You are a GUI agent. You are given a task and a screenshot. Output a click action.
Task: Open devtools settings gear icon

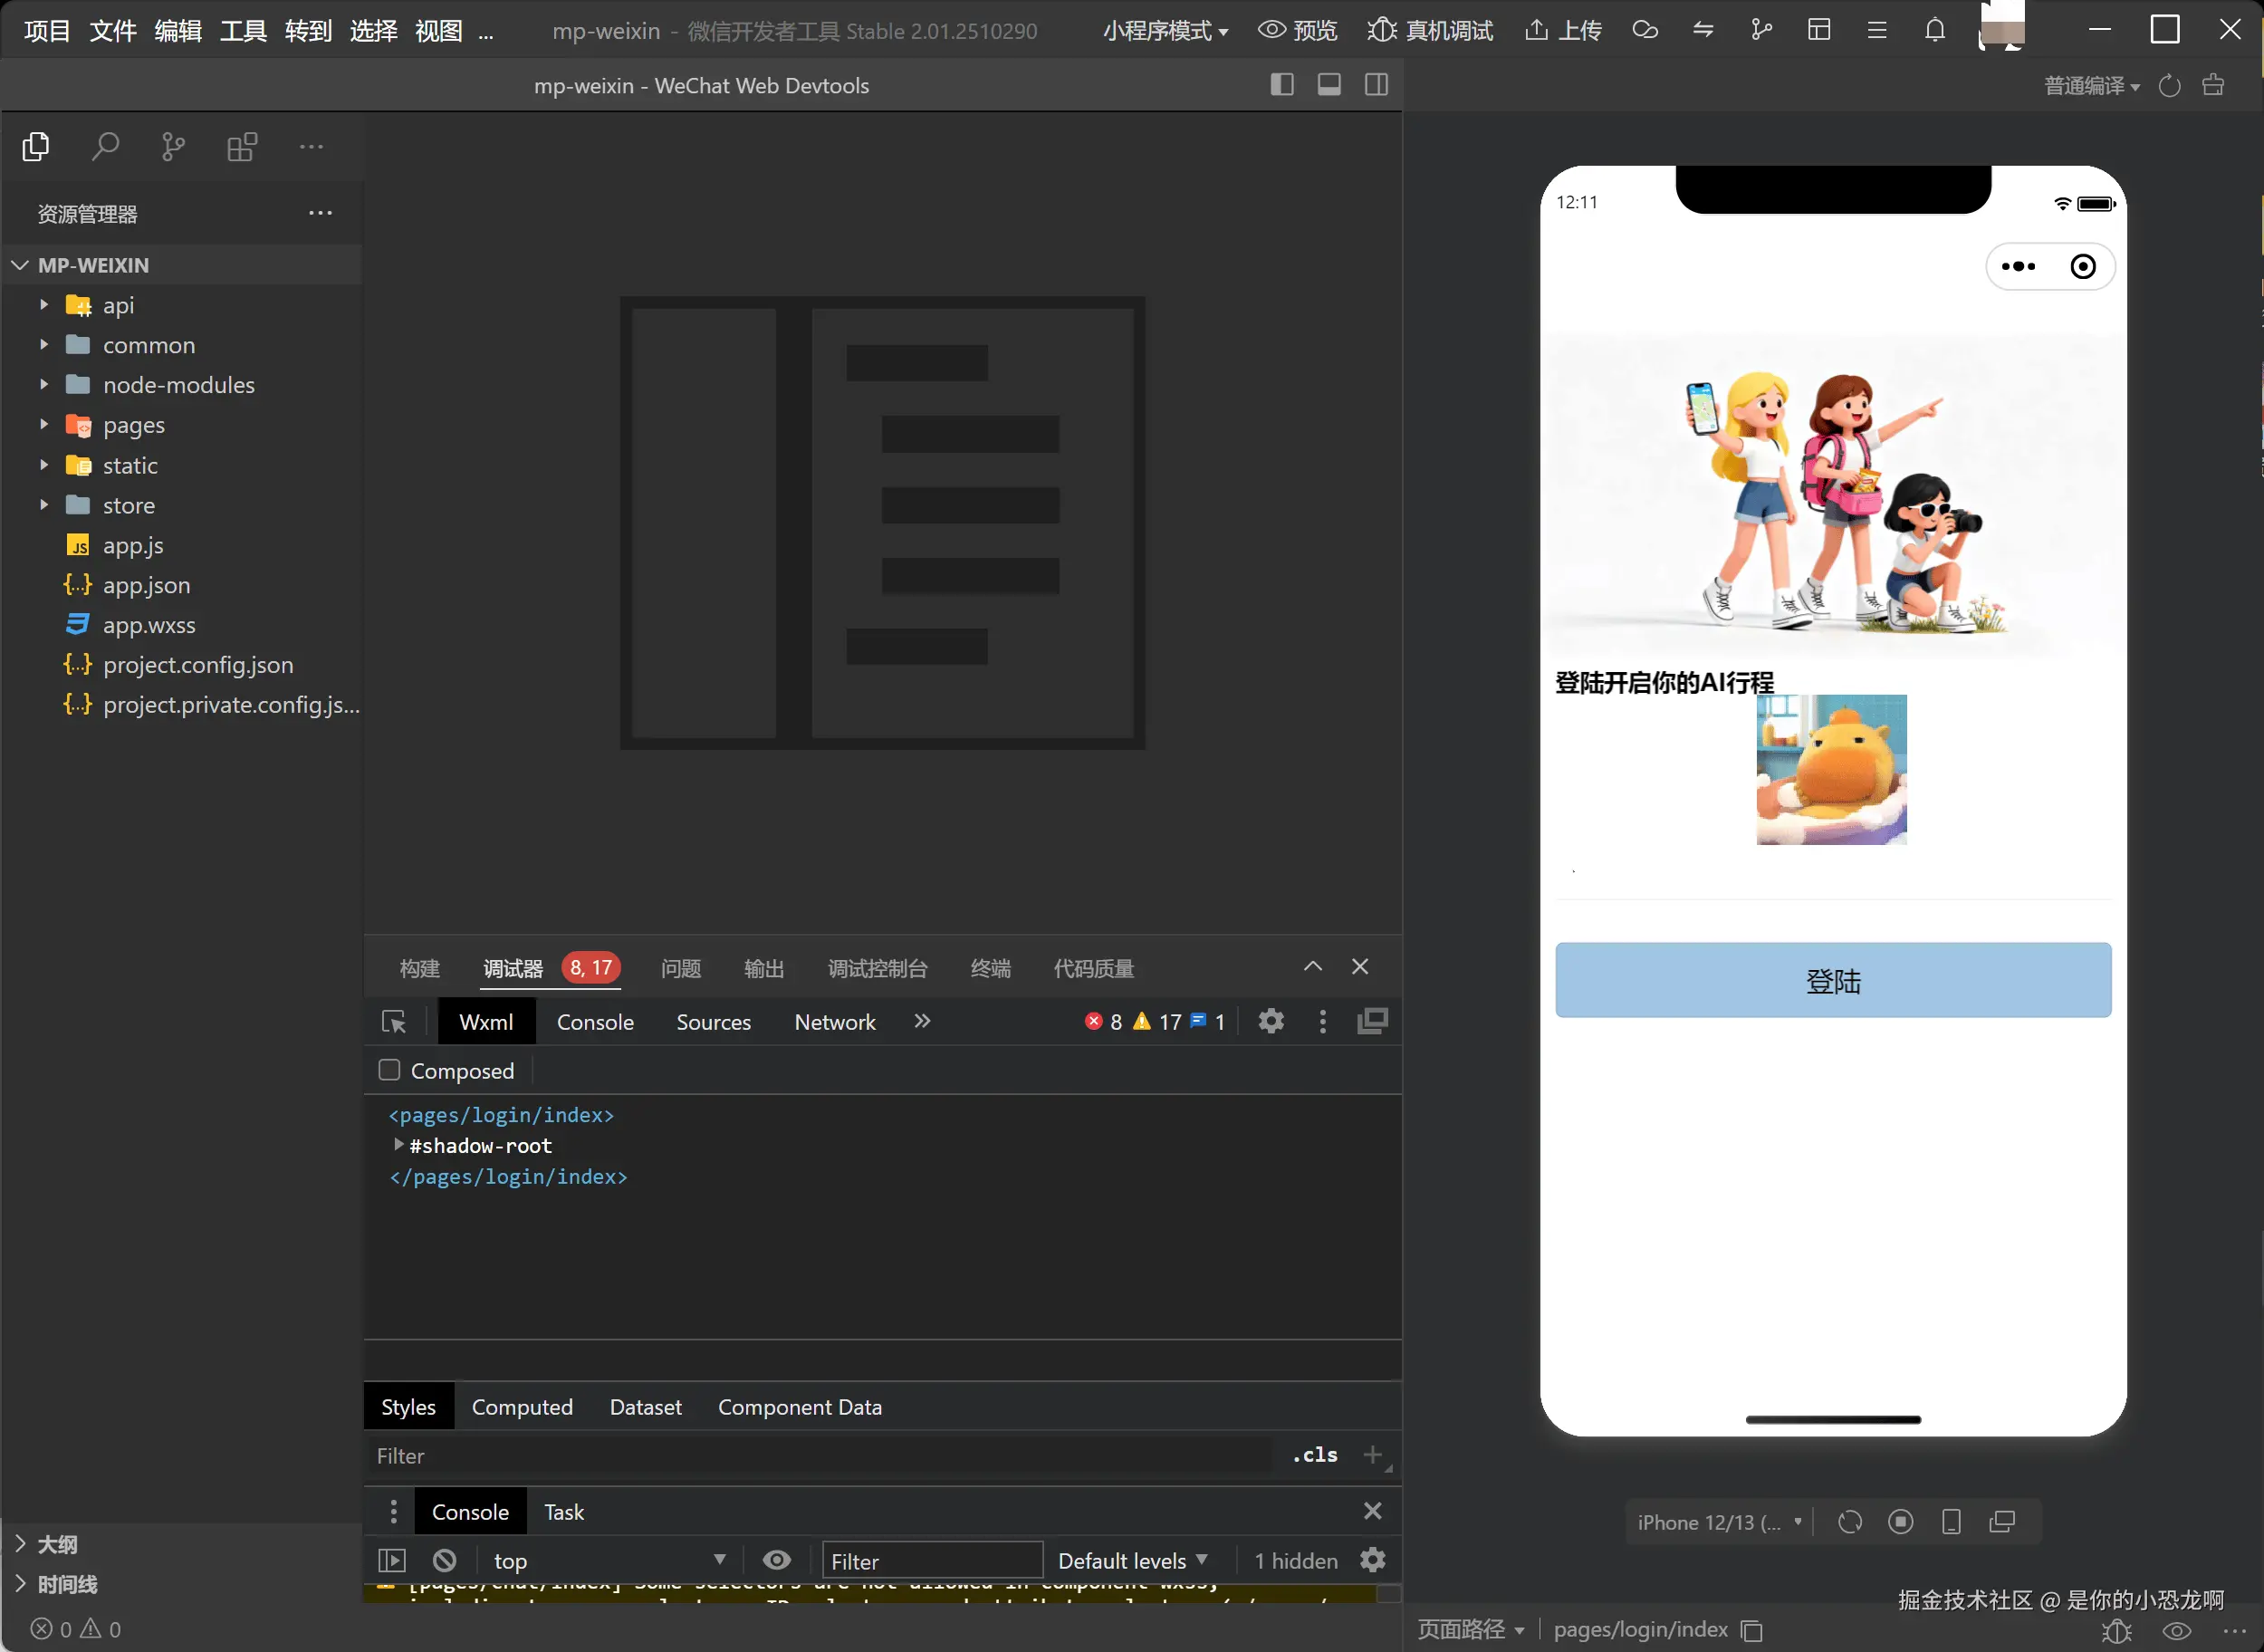pos(1271,1021)
